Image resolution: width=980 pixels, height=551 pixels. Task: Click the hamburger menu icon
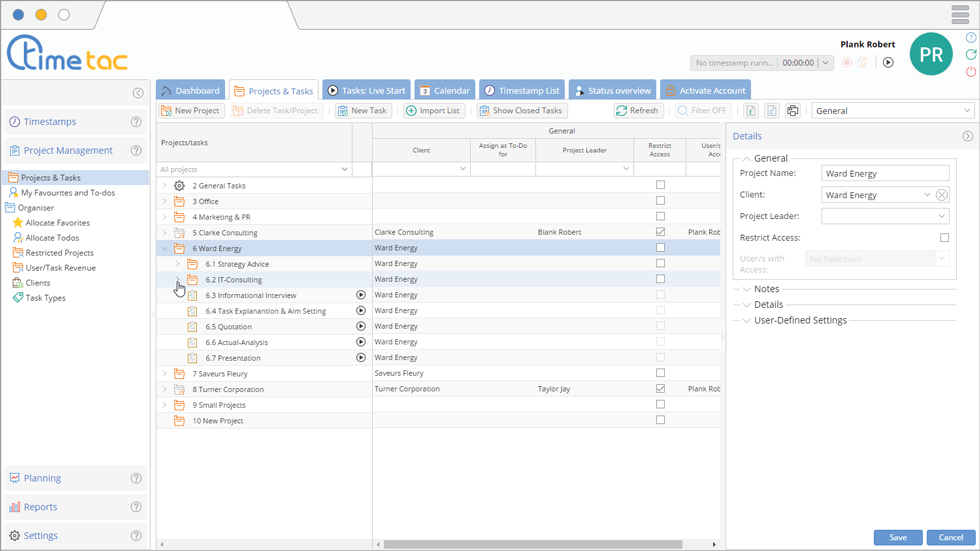pos(960,14)
